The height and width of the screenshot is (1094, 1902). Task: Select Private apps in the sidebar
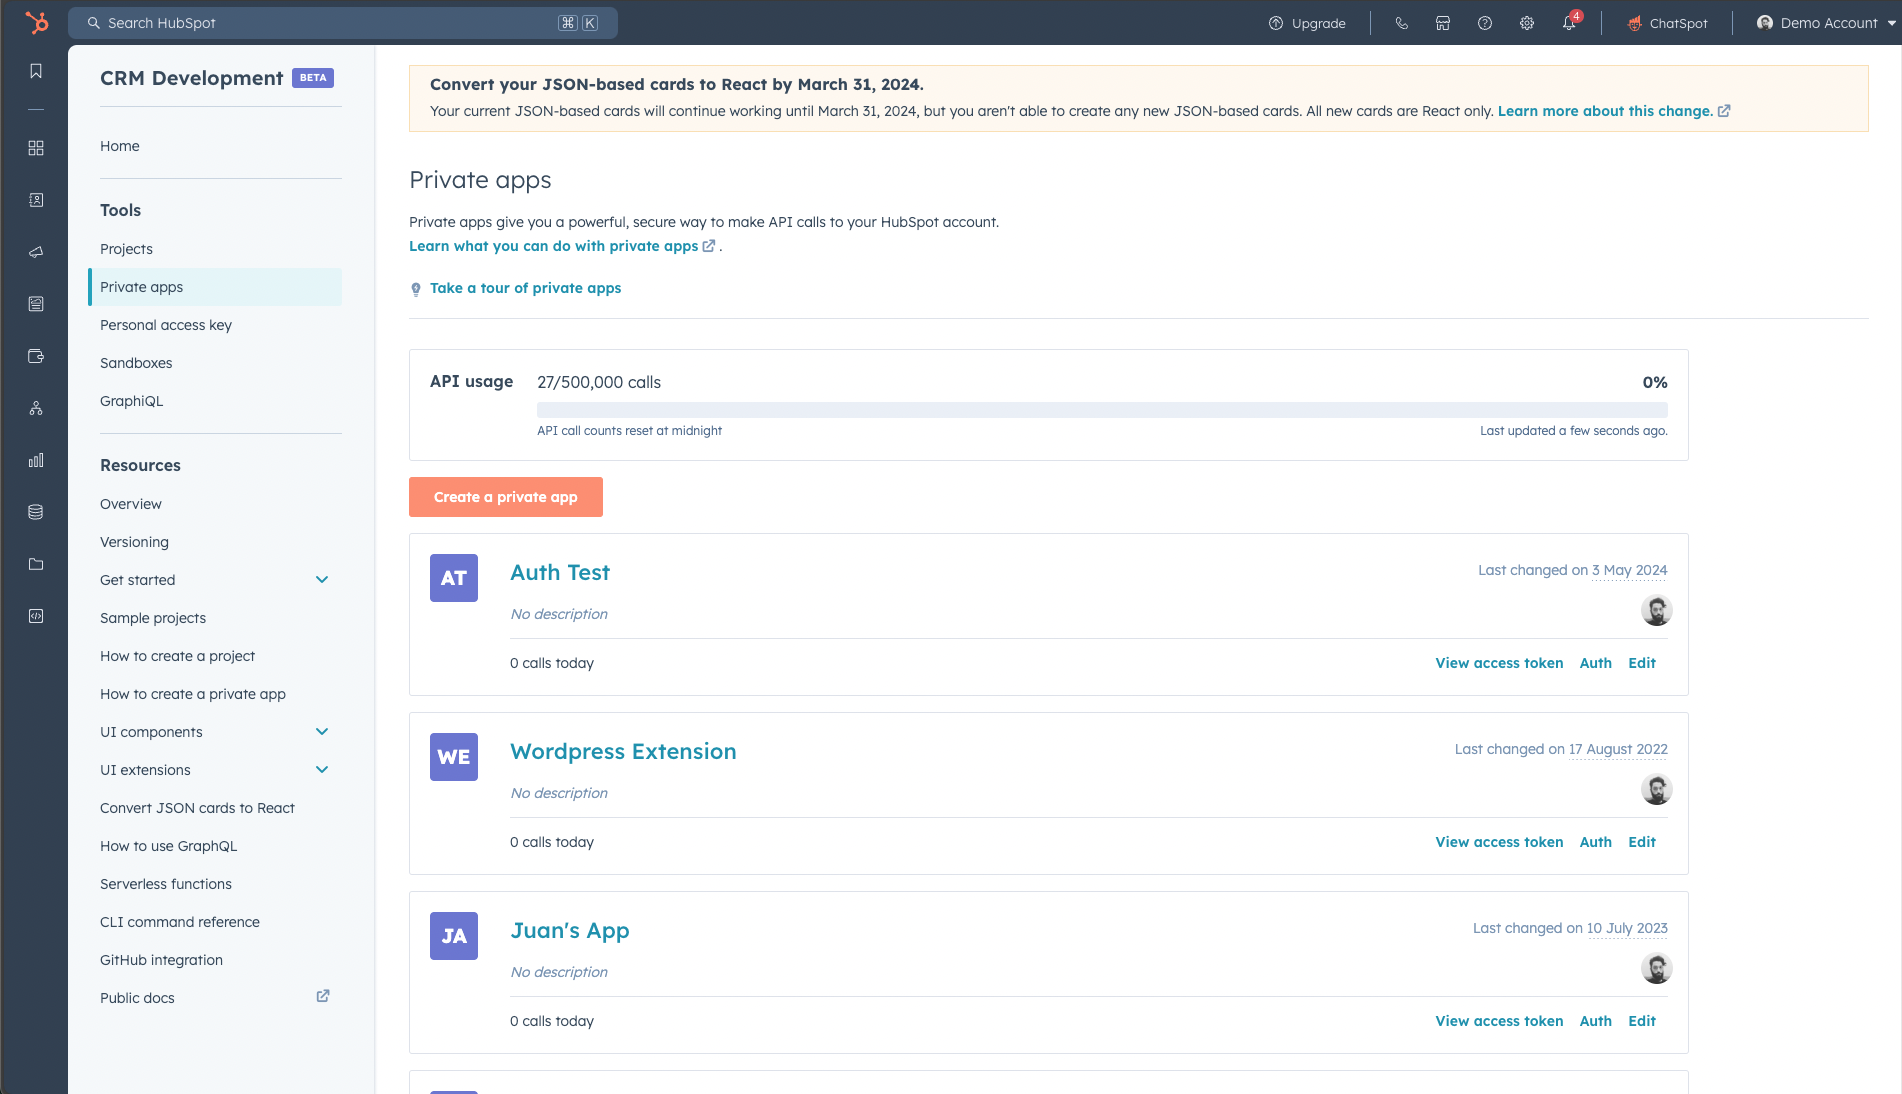pos(215,287)
